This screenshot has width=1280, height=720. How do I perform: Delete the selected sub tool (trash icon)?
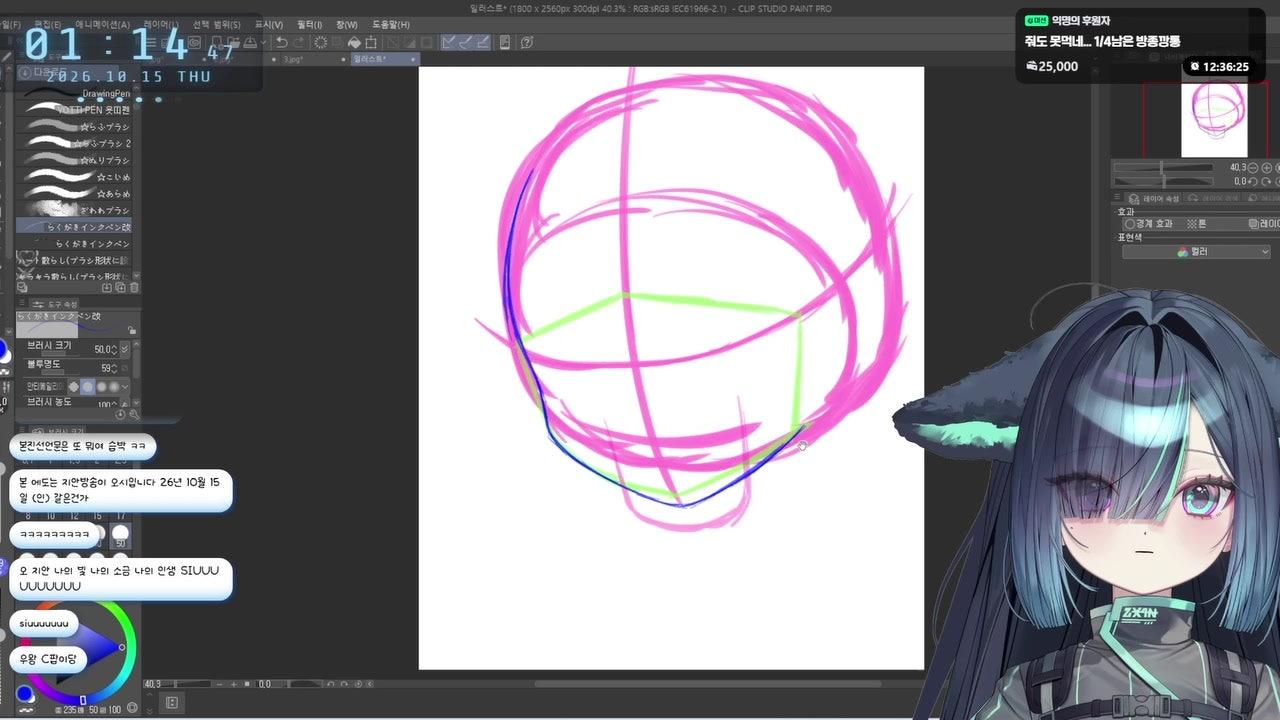pyautogui.click(x=134, y=288)
